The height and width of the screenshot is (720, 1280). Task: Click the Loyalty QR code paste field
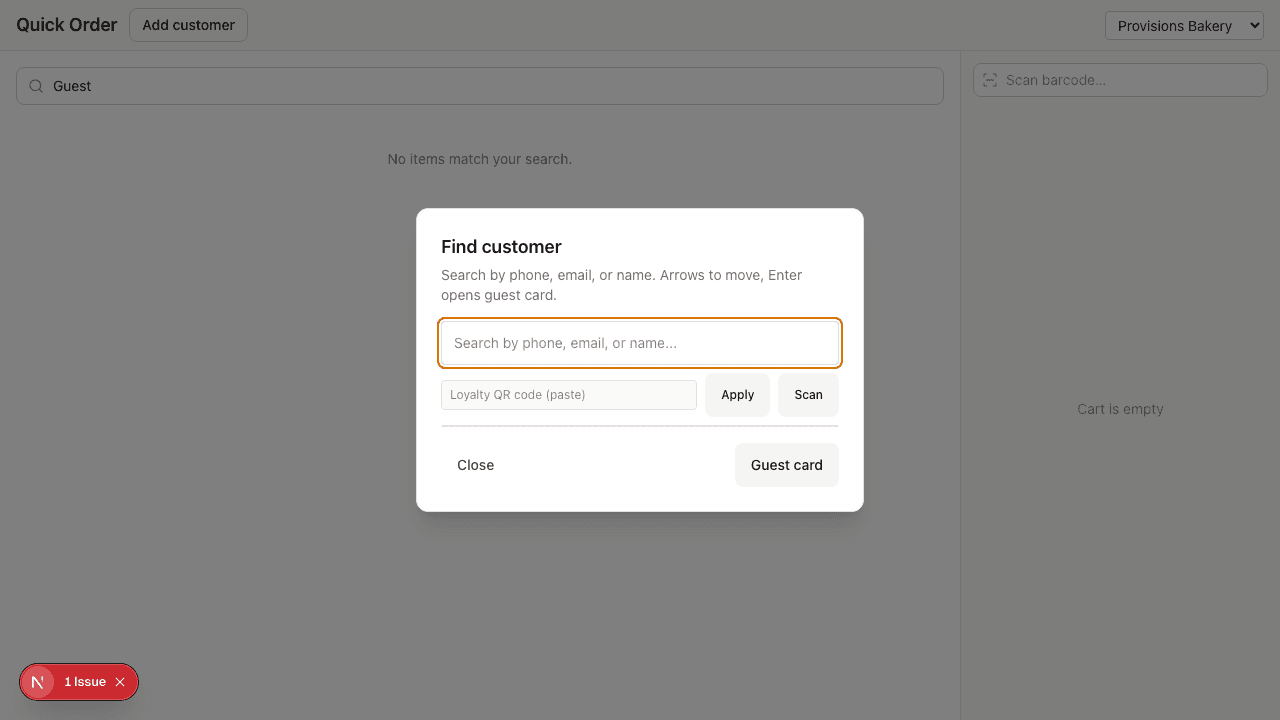click(x=569, y=395)
